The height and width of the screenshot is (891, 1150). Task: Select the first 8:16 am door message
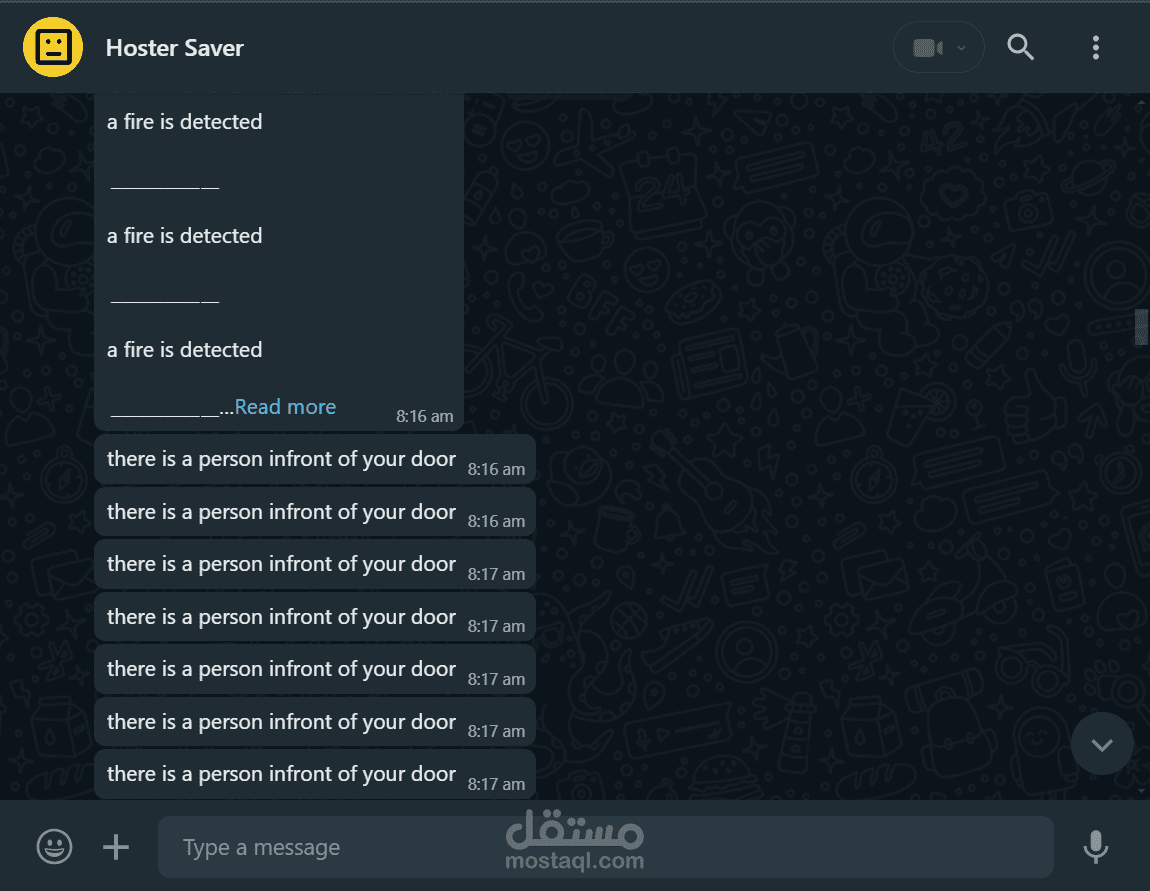click(315, 460)
